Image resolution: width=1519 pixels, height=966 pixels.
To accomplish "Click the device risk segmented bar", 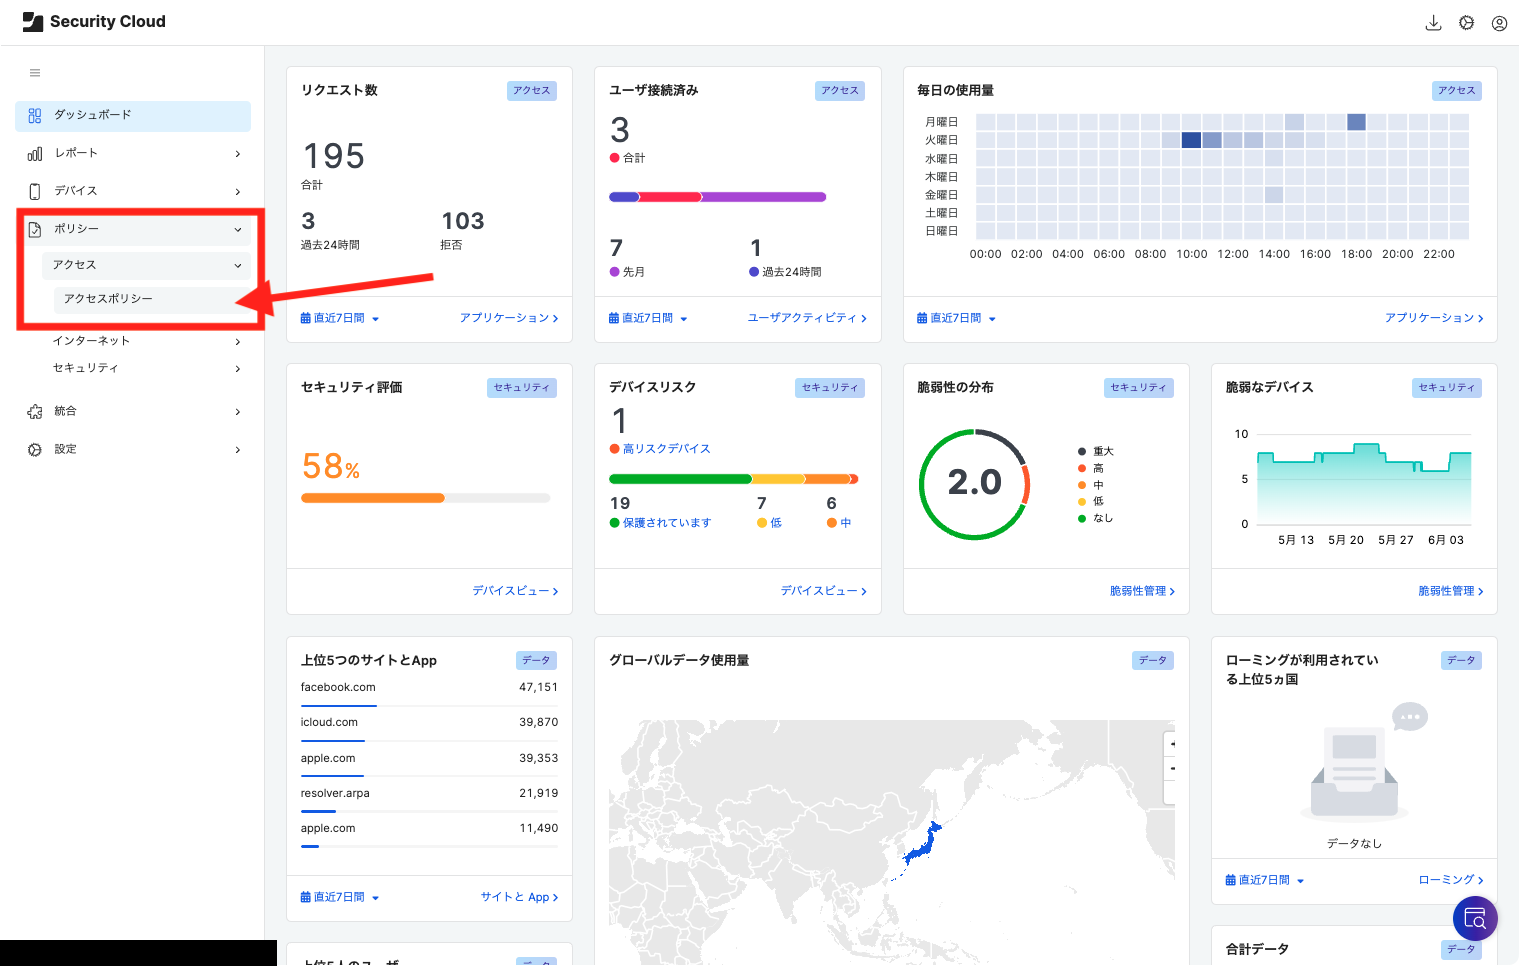I will click(x=734, y=479).
